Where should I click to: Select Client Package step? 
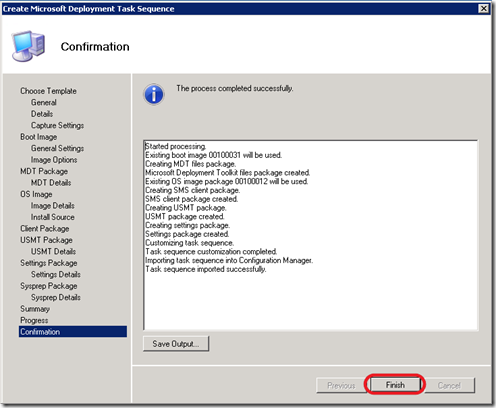45,229
